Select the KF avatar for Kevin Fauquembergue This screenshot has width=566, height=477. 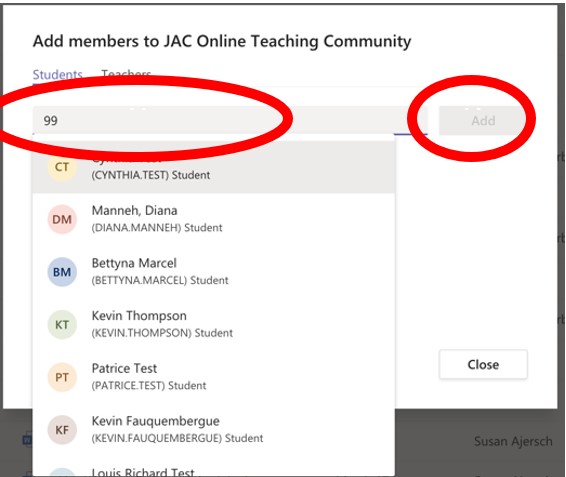(62, 430)
